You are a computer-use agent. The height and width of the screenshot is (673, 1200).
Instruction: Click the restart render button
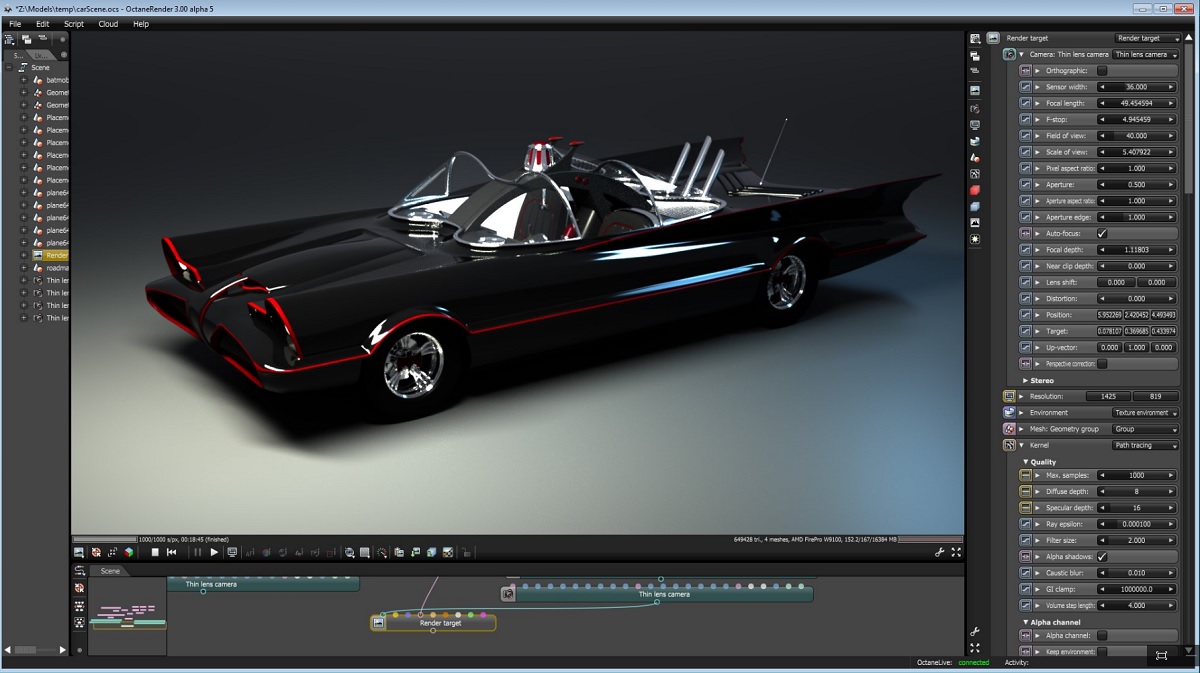[171, 552]
